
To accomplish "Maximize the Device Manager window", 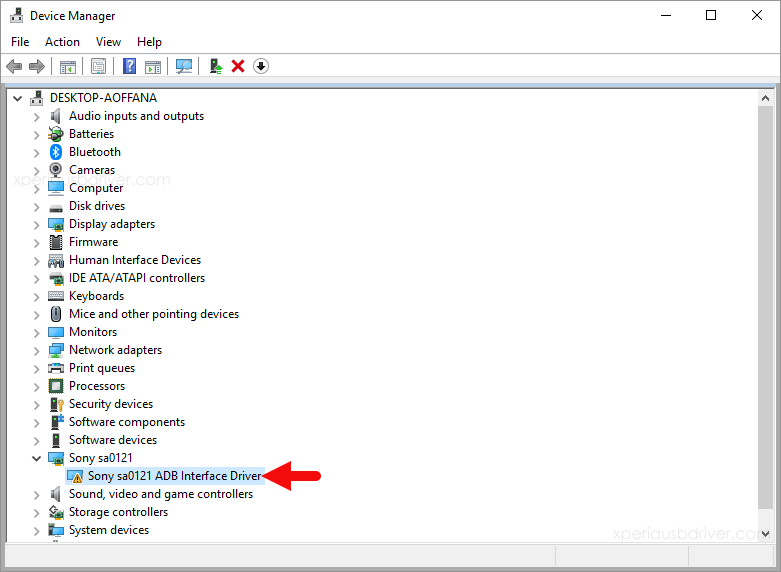I will (711, 15).
